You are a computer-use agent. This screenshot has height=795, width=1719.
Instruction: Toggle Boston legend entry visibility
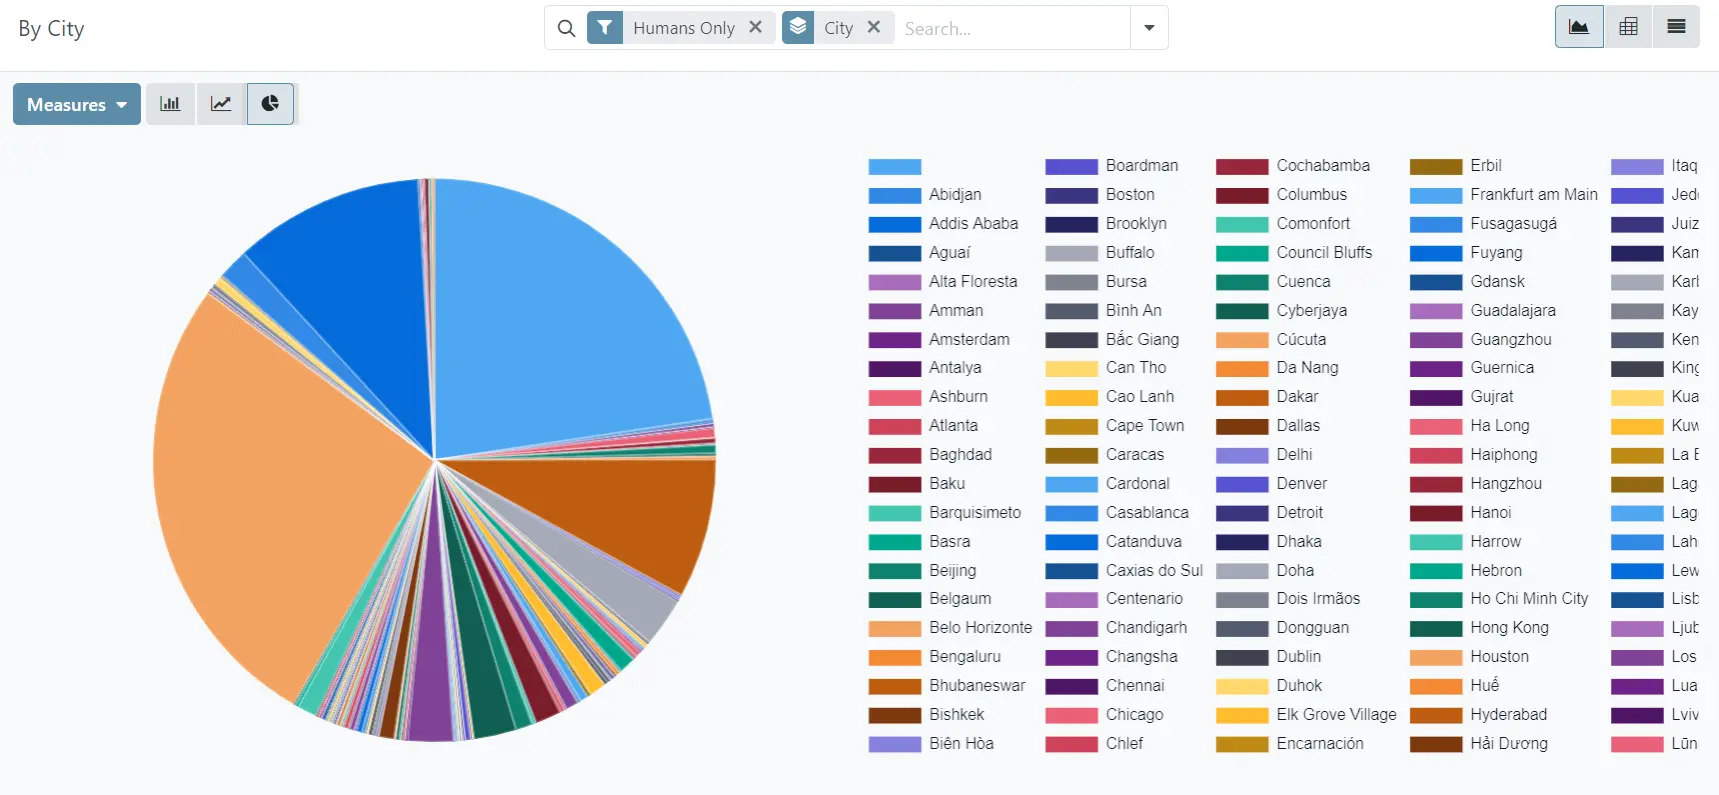(1129, 195)
